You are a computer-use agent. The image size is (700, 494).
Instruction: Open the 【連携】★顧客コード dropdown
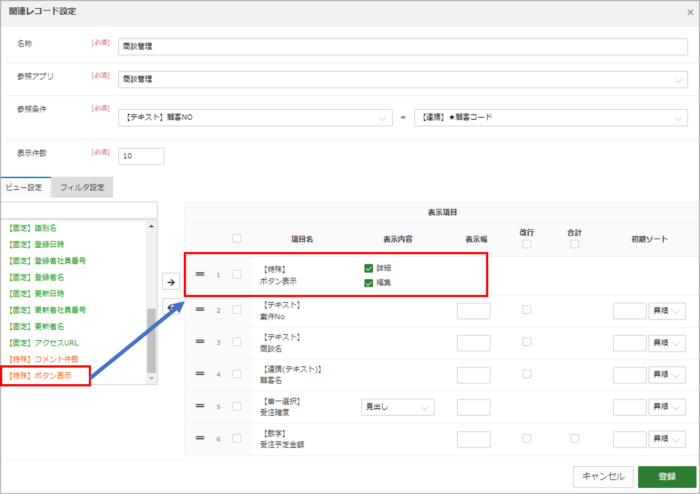tap(551, 118)
